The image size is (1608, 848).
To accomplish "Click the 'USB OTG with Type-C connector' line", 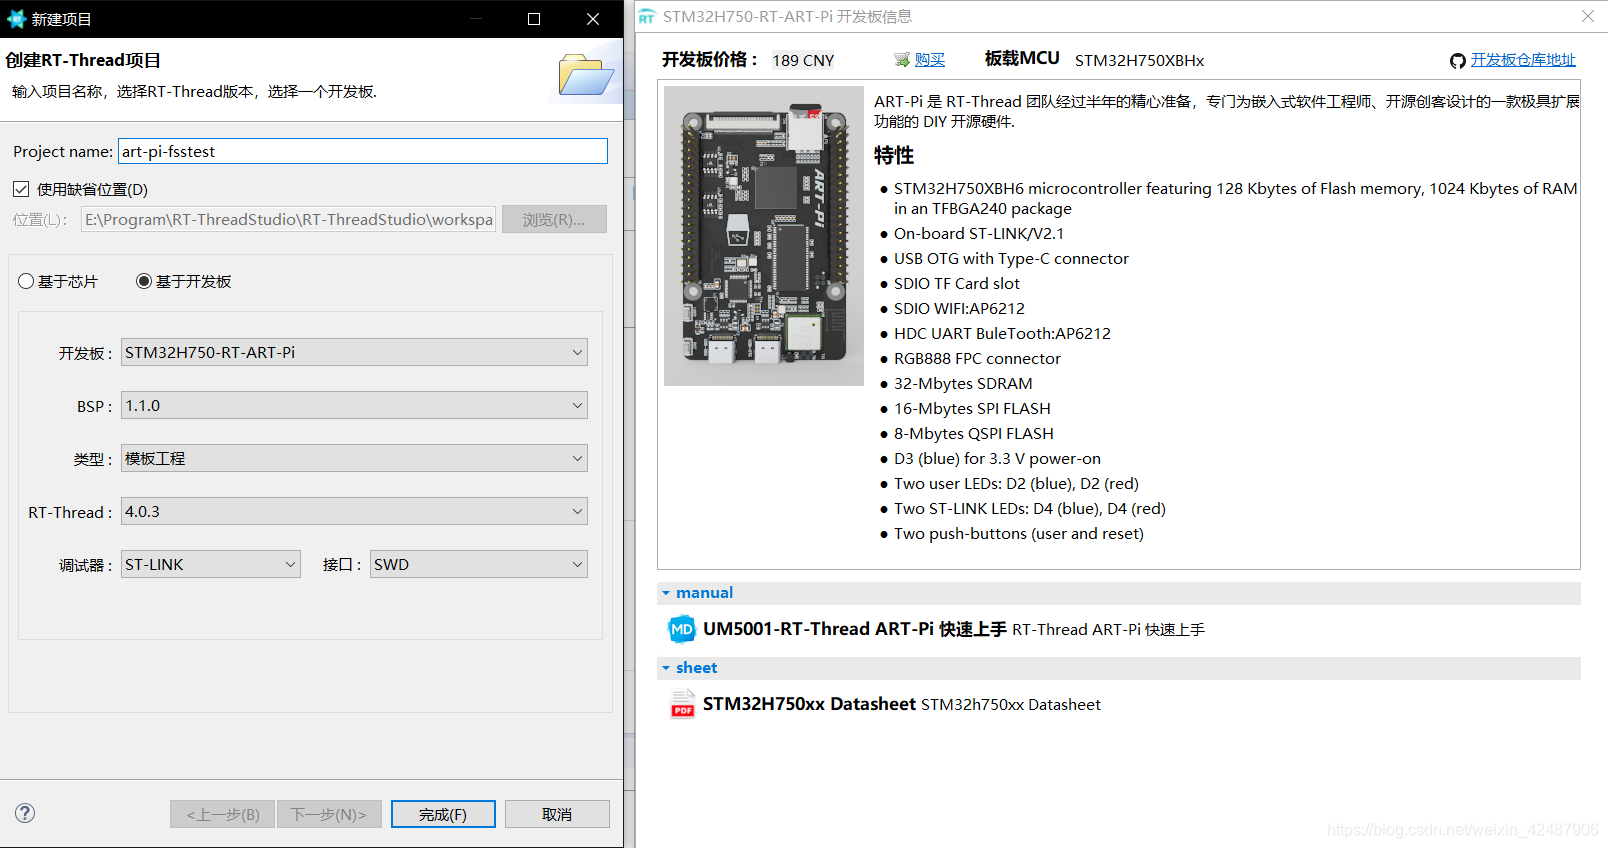I will (1011, 259).
